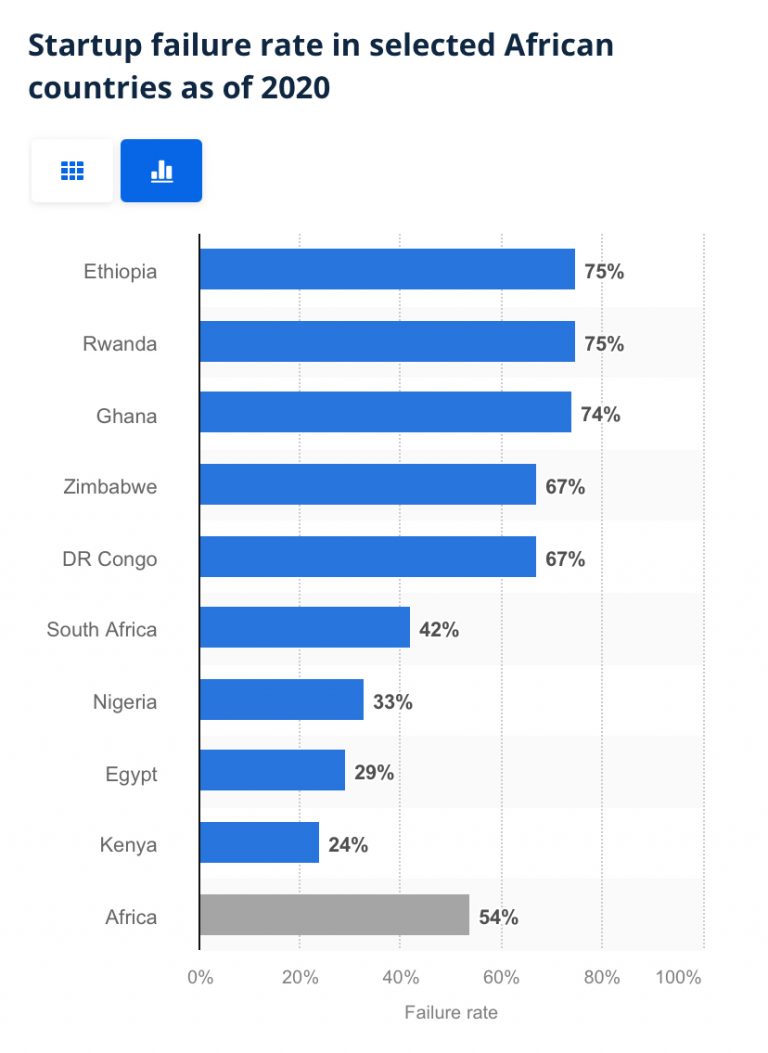Select the South Africa bar
The image size is (768, 1053).
(304, 630)
